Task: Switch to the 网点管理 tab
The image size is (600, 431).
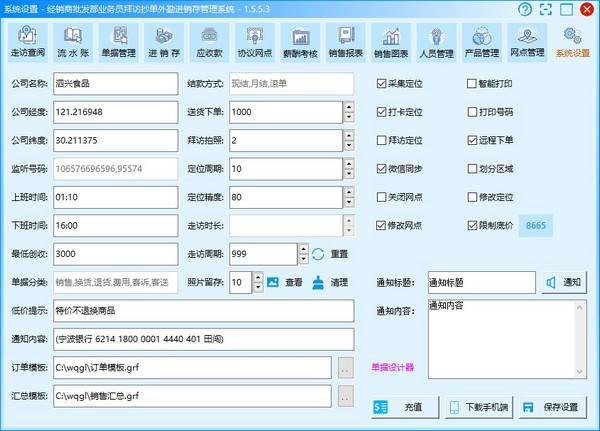Action: click(527, 44)
